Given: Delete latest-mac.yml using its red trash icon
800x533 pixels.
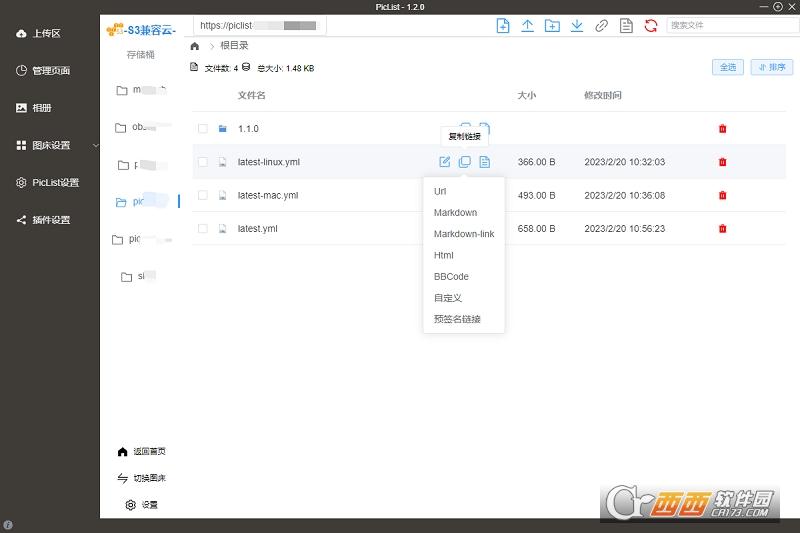Looking at the screenshot, I should 722,195.
